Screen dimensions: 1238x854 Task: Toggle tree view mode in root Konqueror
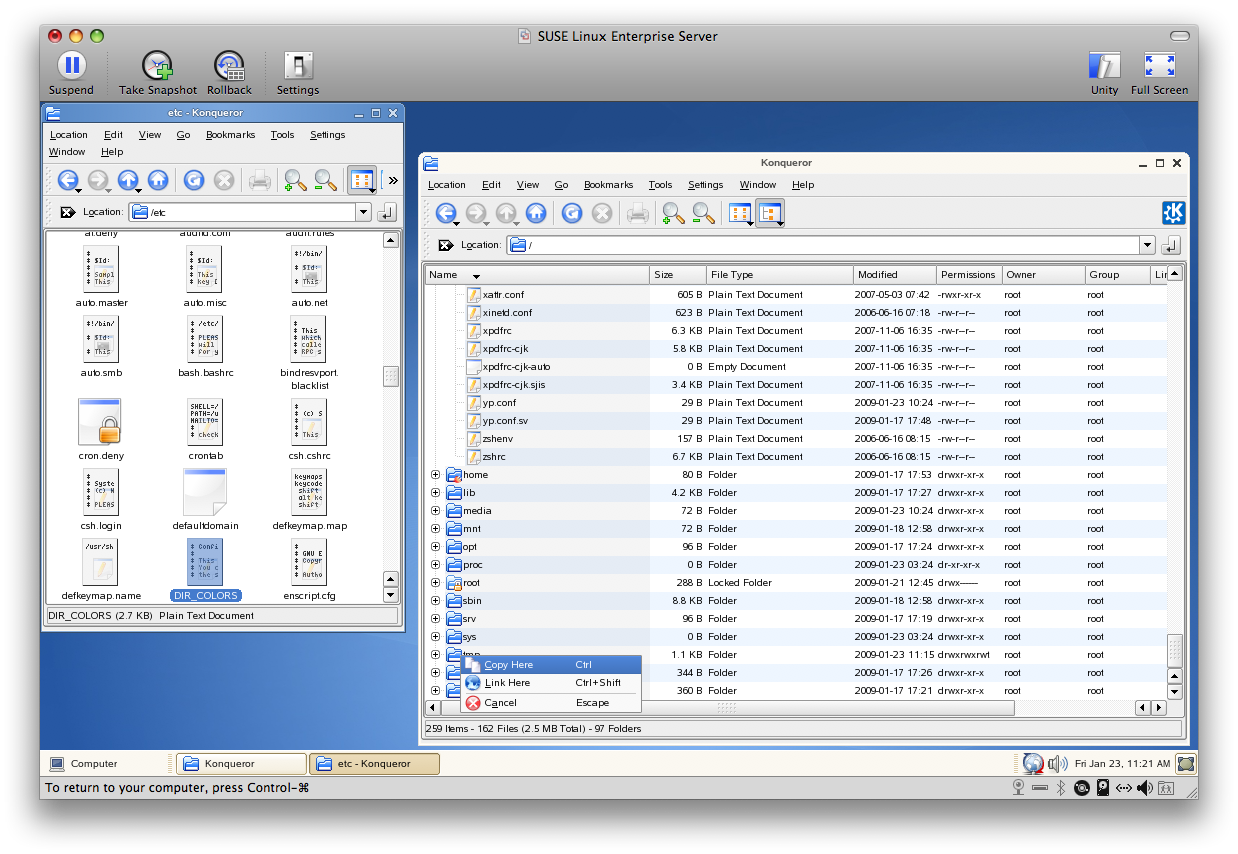click(x=770, y=213)
